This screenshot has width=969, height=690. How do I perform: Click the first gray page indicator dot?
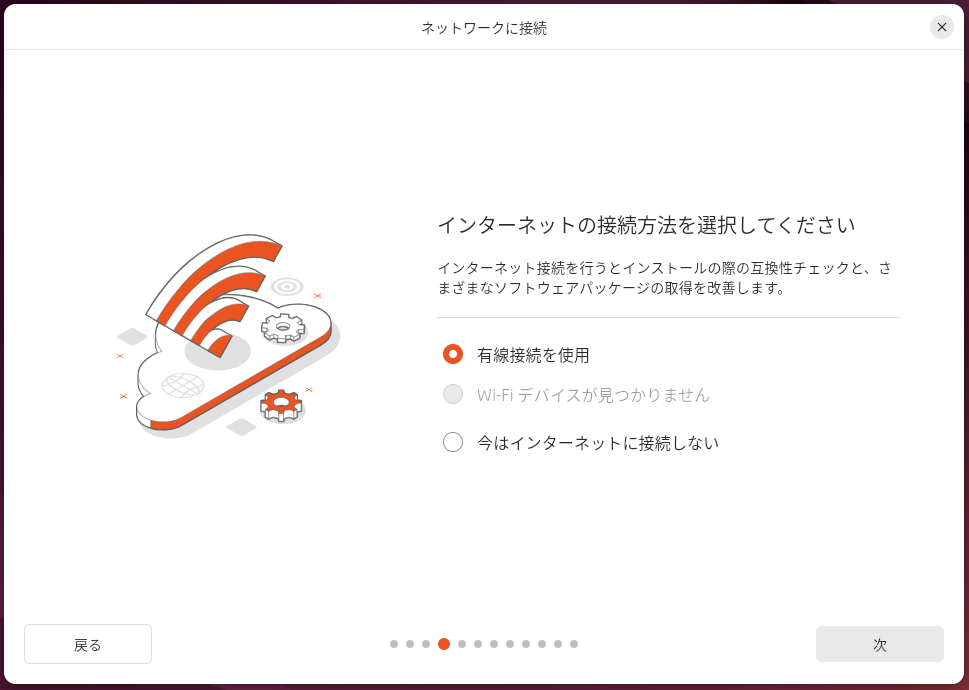394,644
